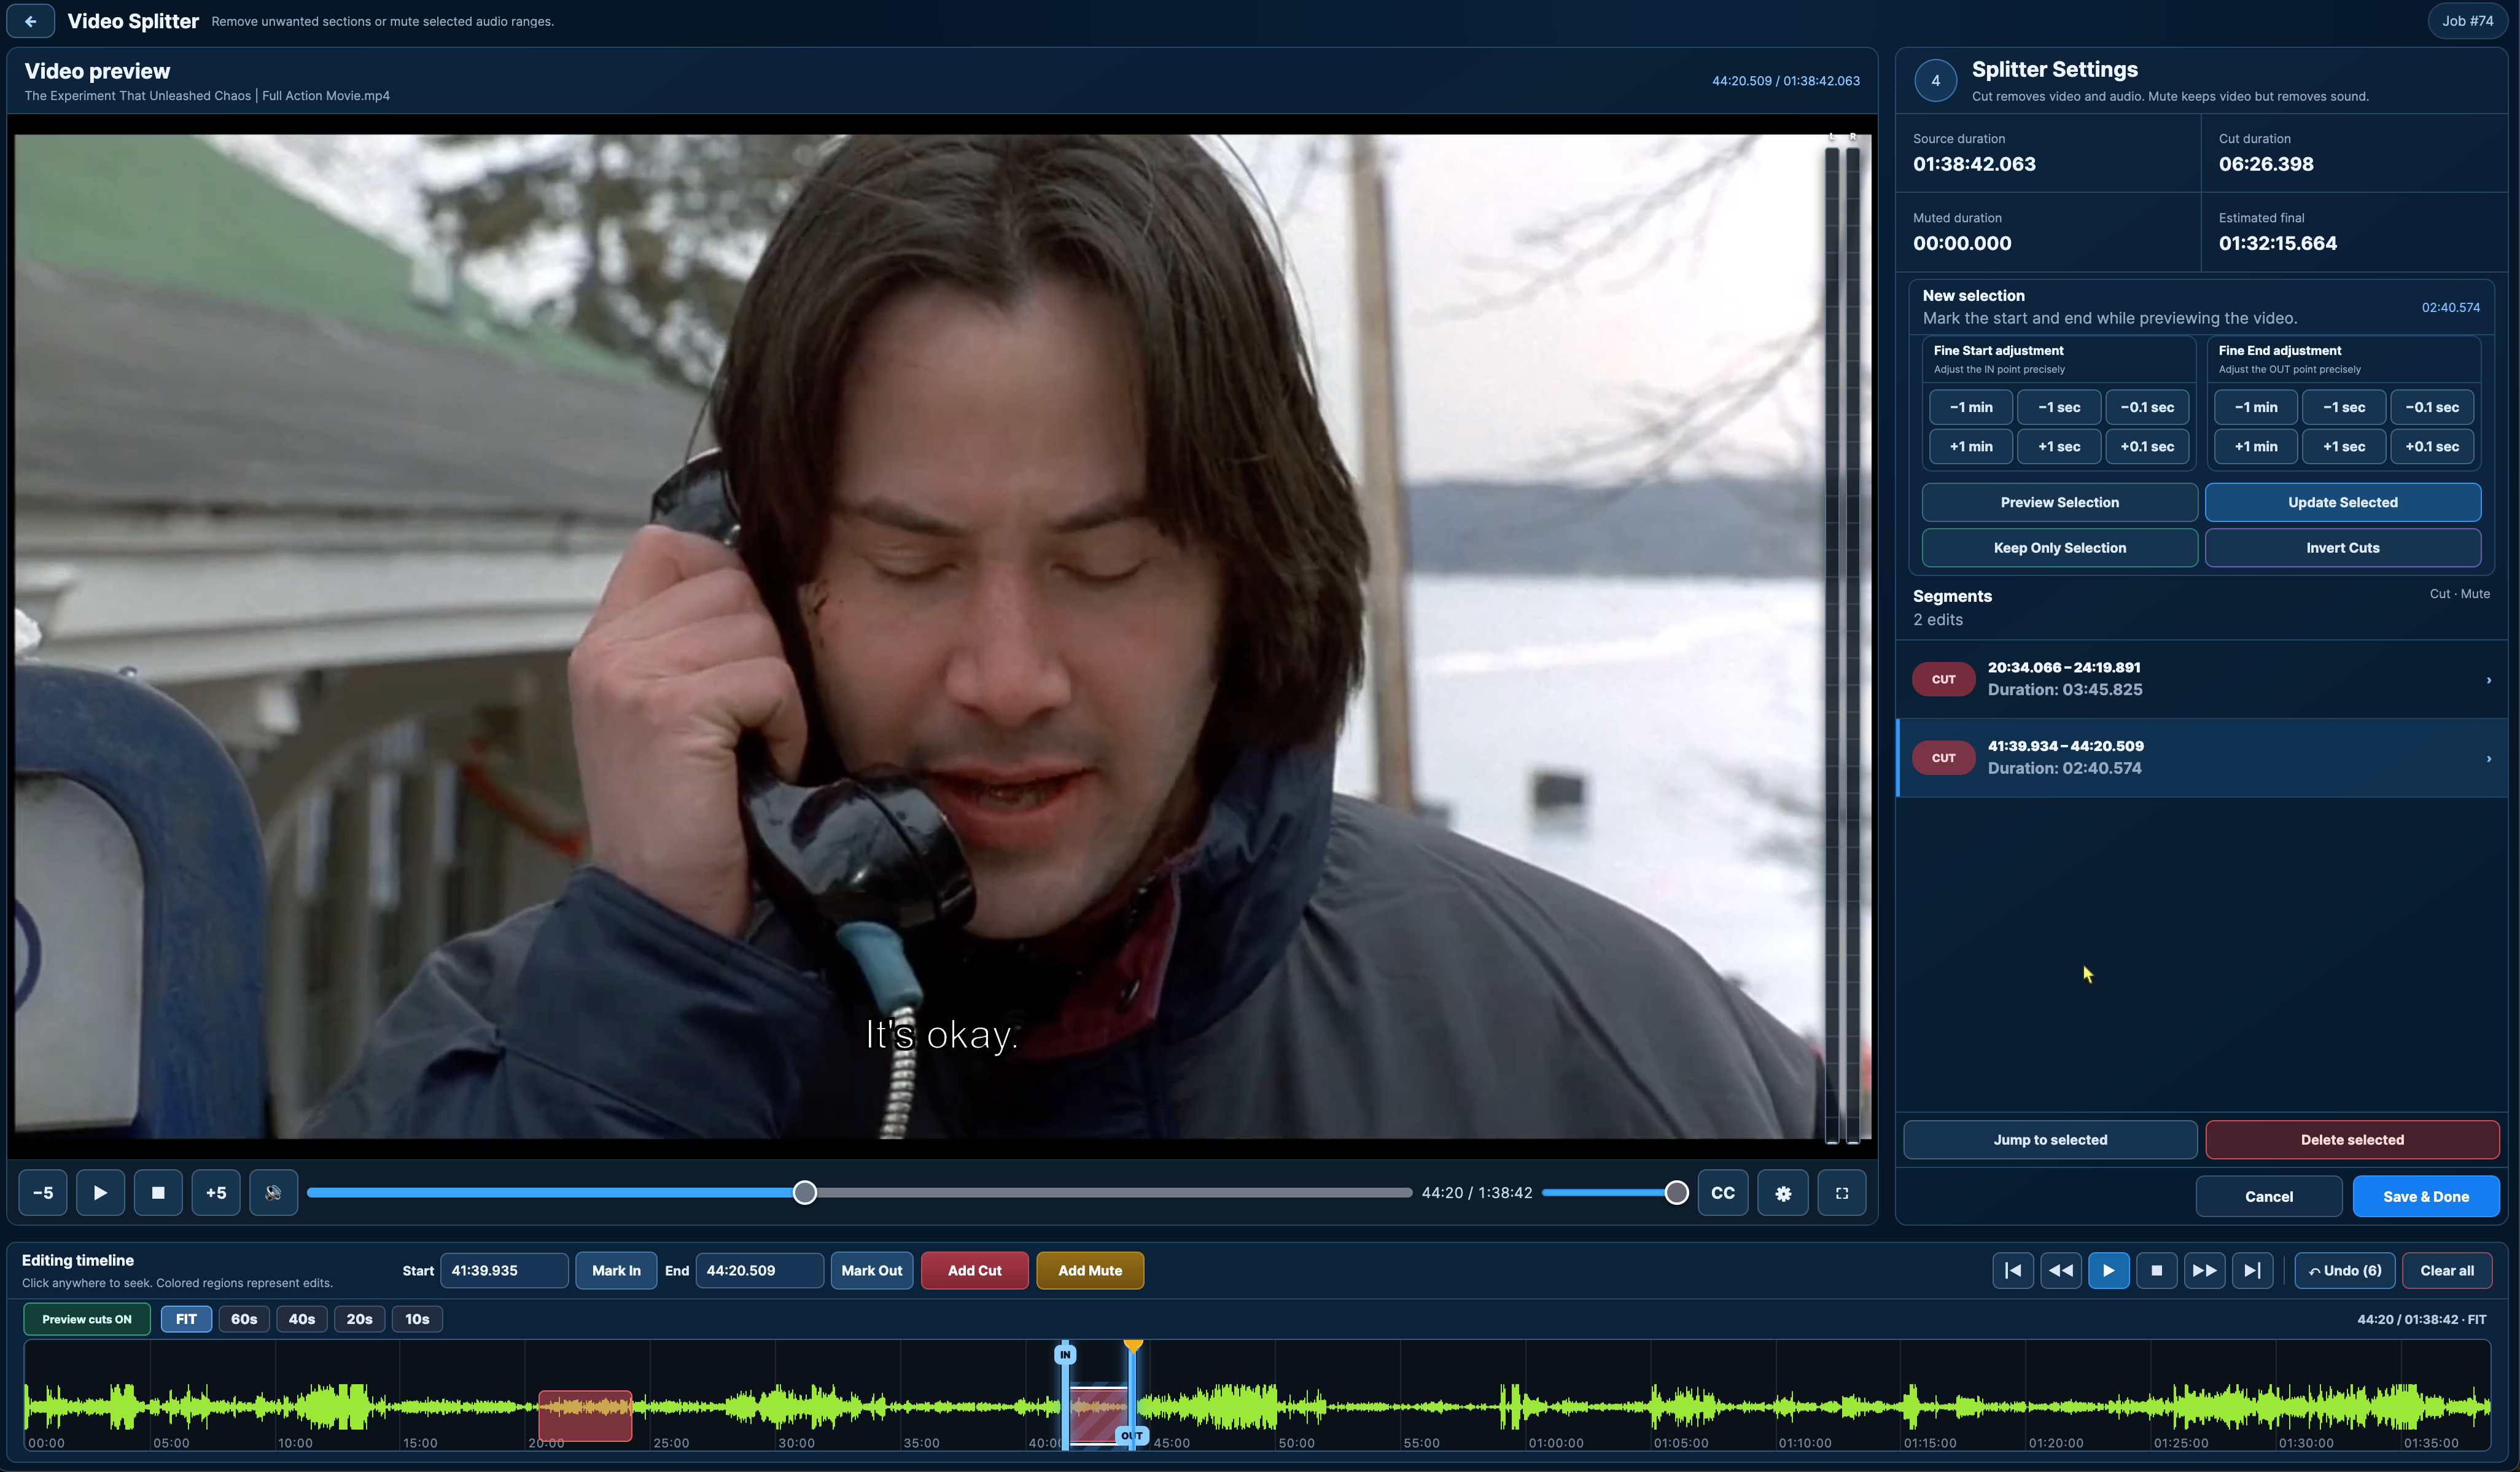Click Mark In button
Screen dimensions: 2520x1472
click(x=616, y=1270)
